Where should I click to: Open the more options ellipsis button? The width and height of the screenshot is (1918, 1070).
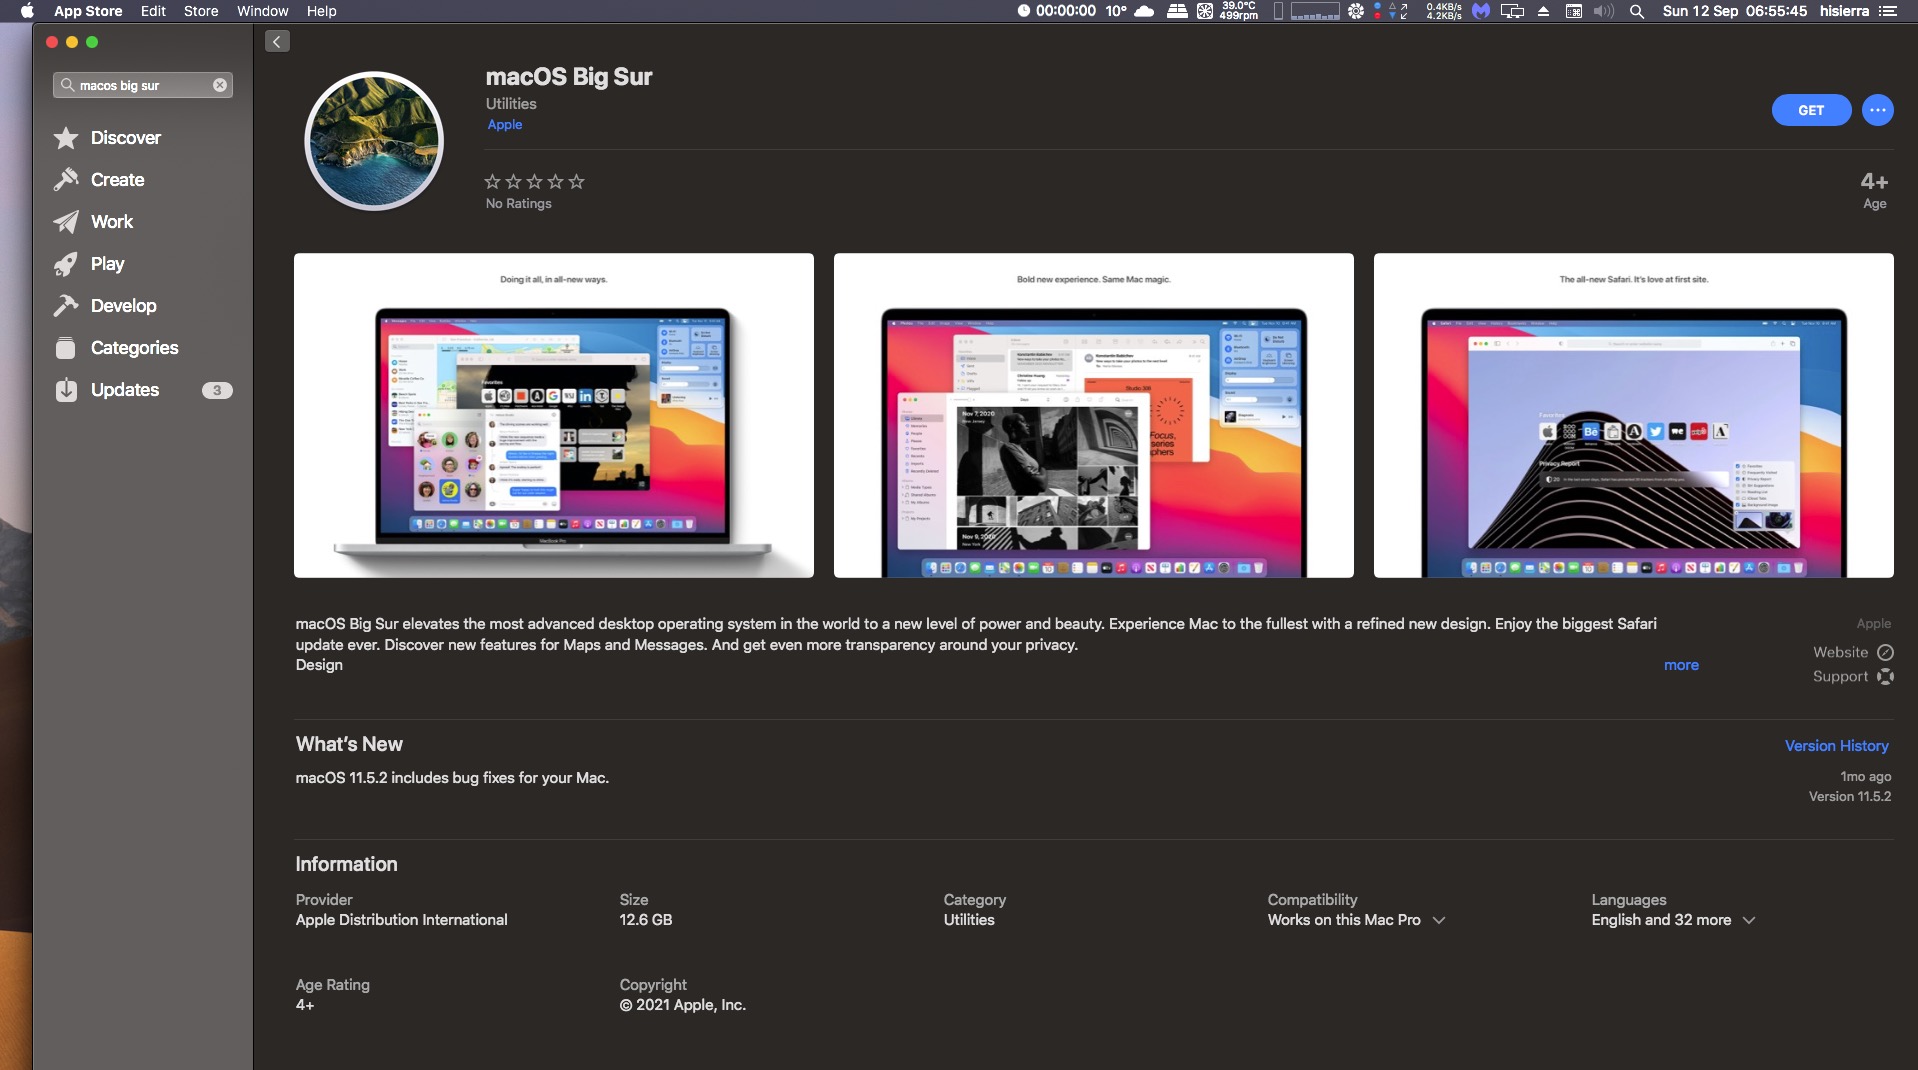[x=1877, y=110]
